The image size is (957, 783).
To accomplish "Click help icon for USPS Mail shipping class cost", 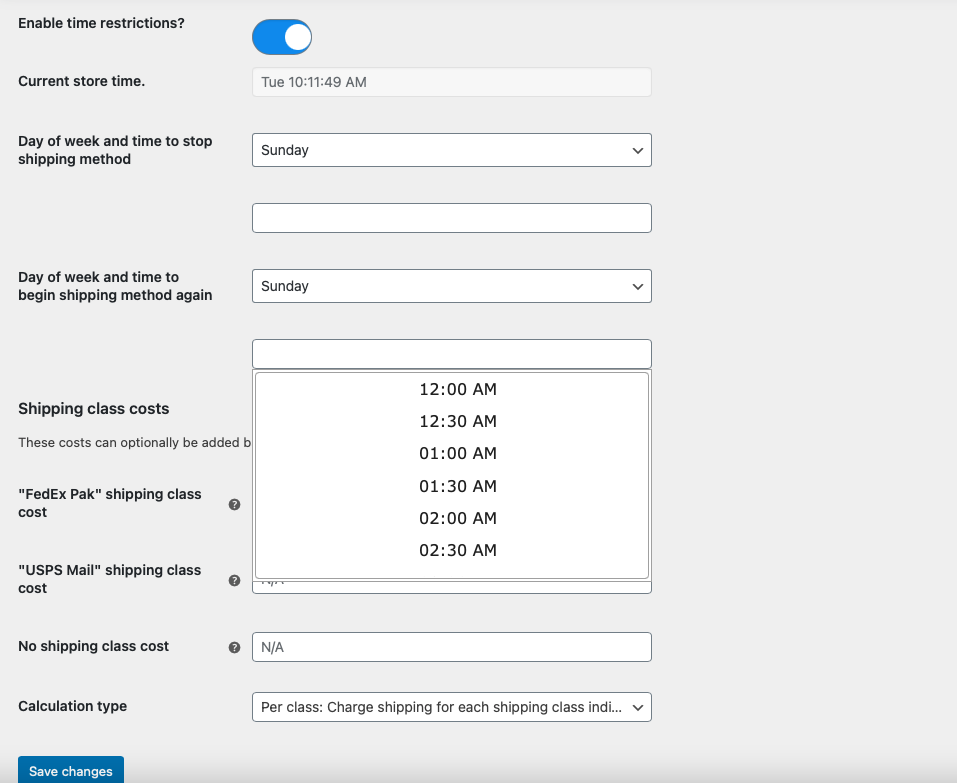I will [x=234, y=580].
